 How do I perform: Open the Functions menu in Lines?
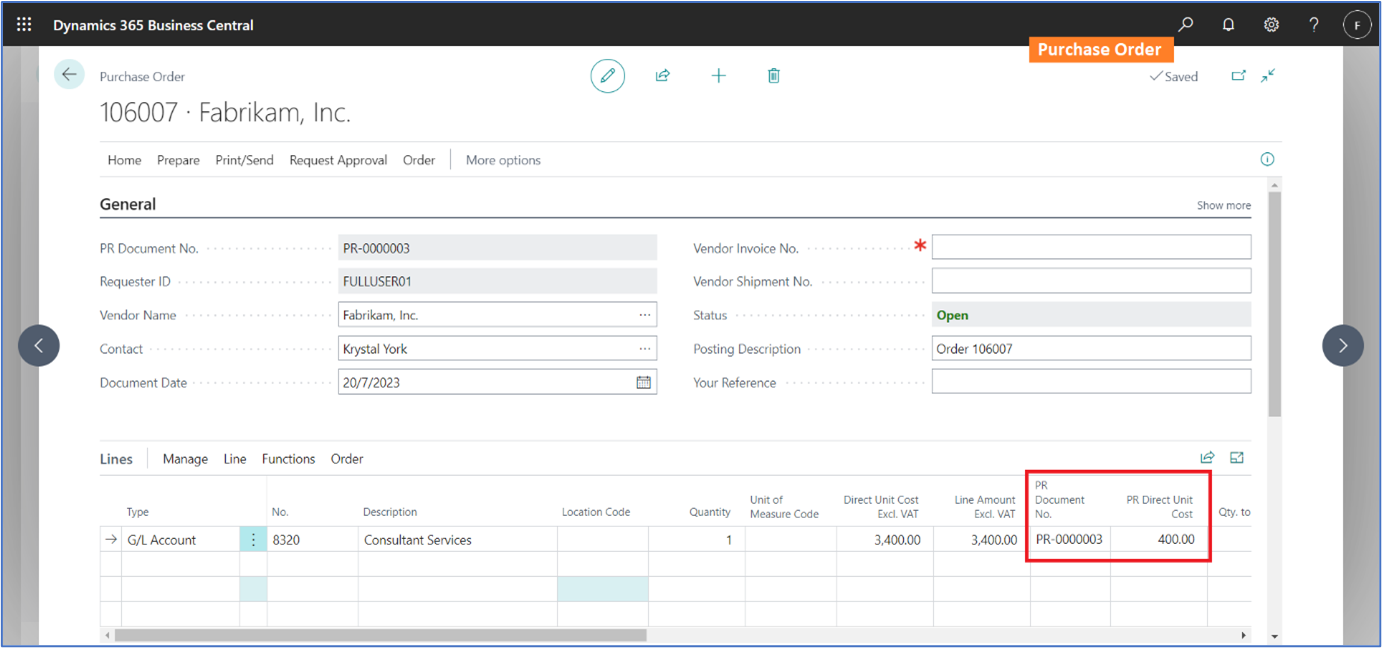pyautogui.click(x=288, y=459)
